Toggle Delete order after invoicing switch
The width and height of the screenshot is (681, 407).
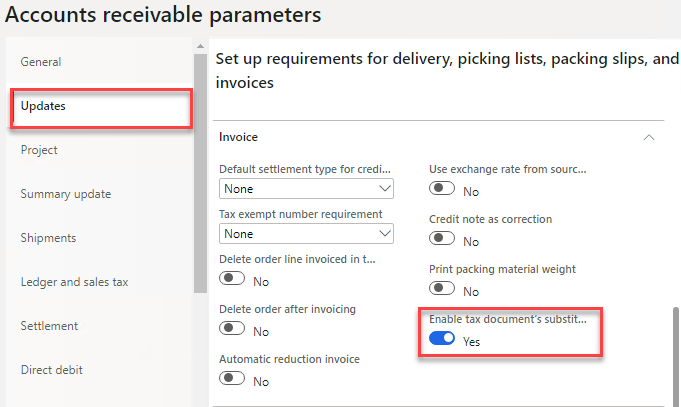point(233,329)
